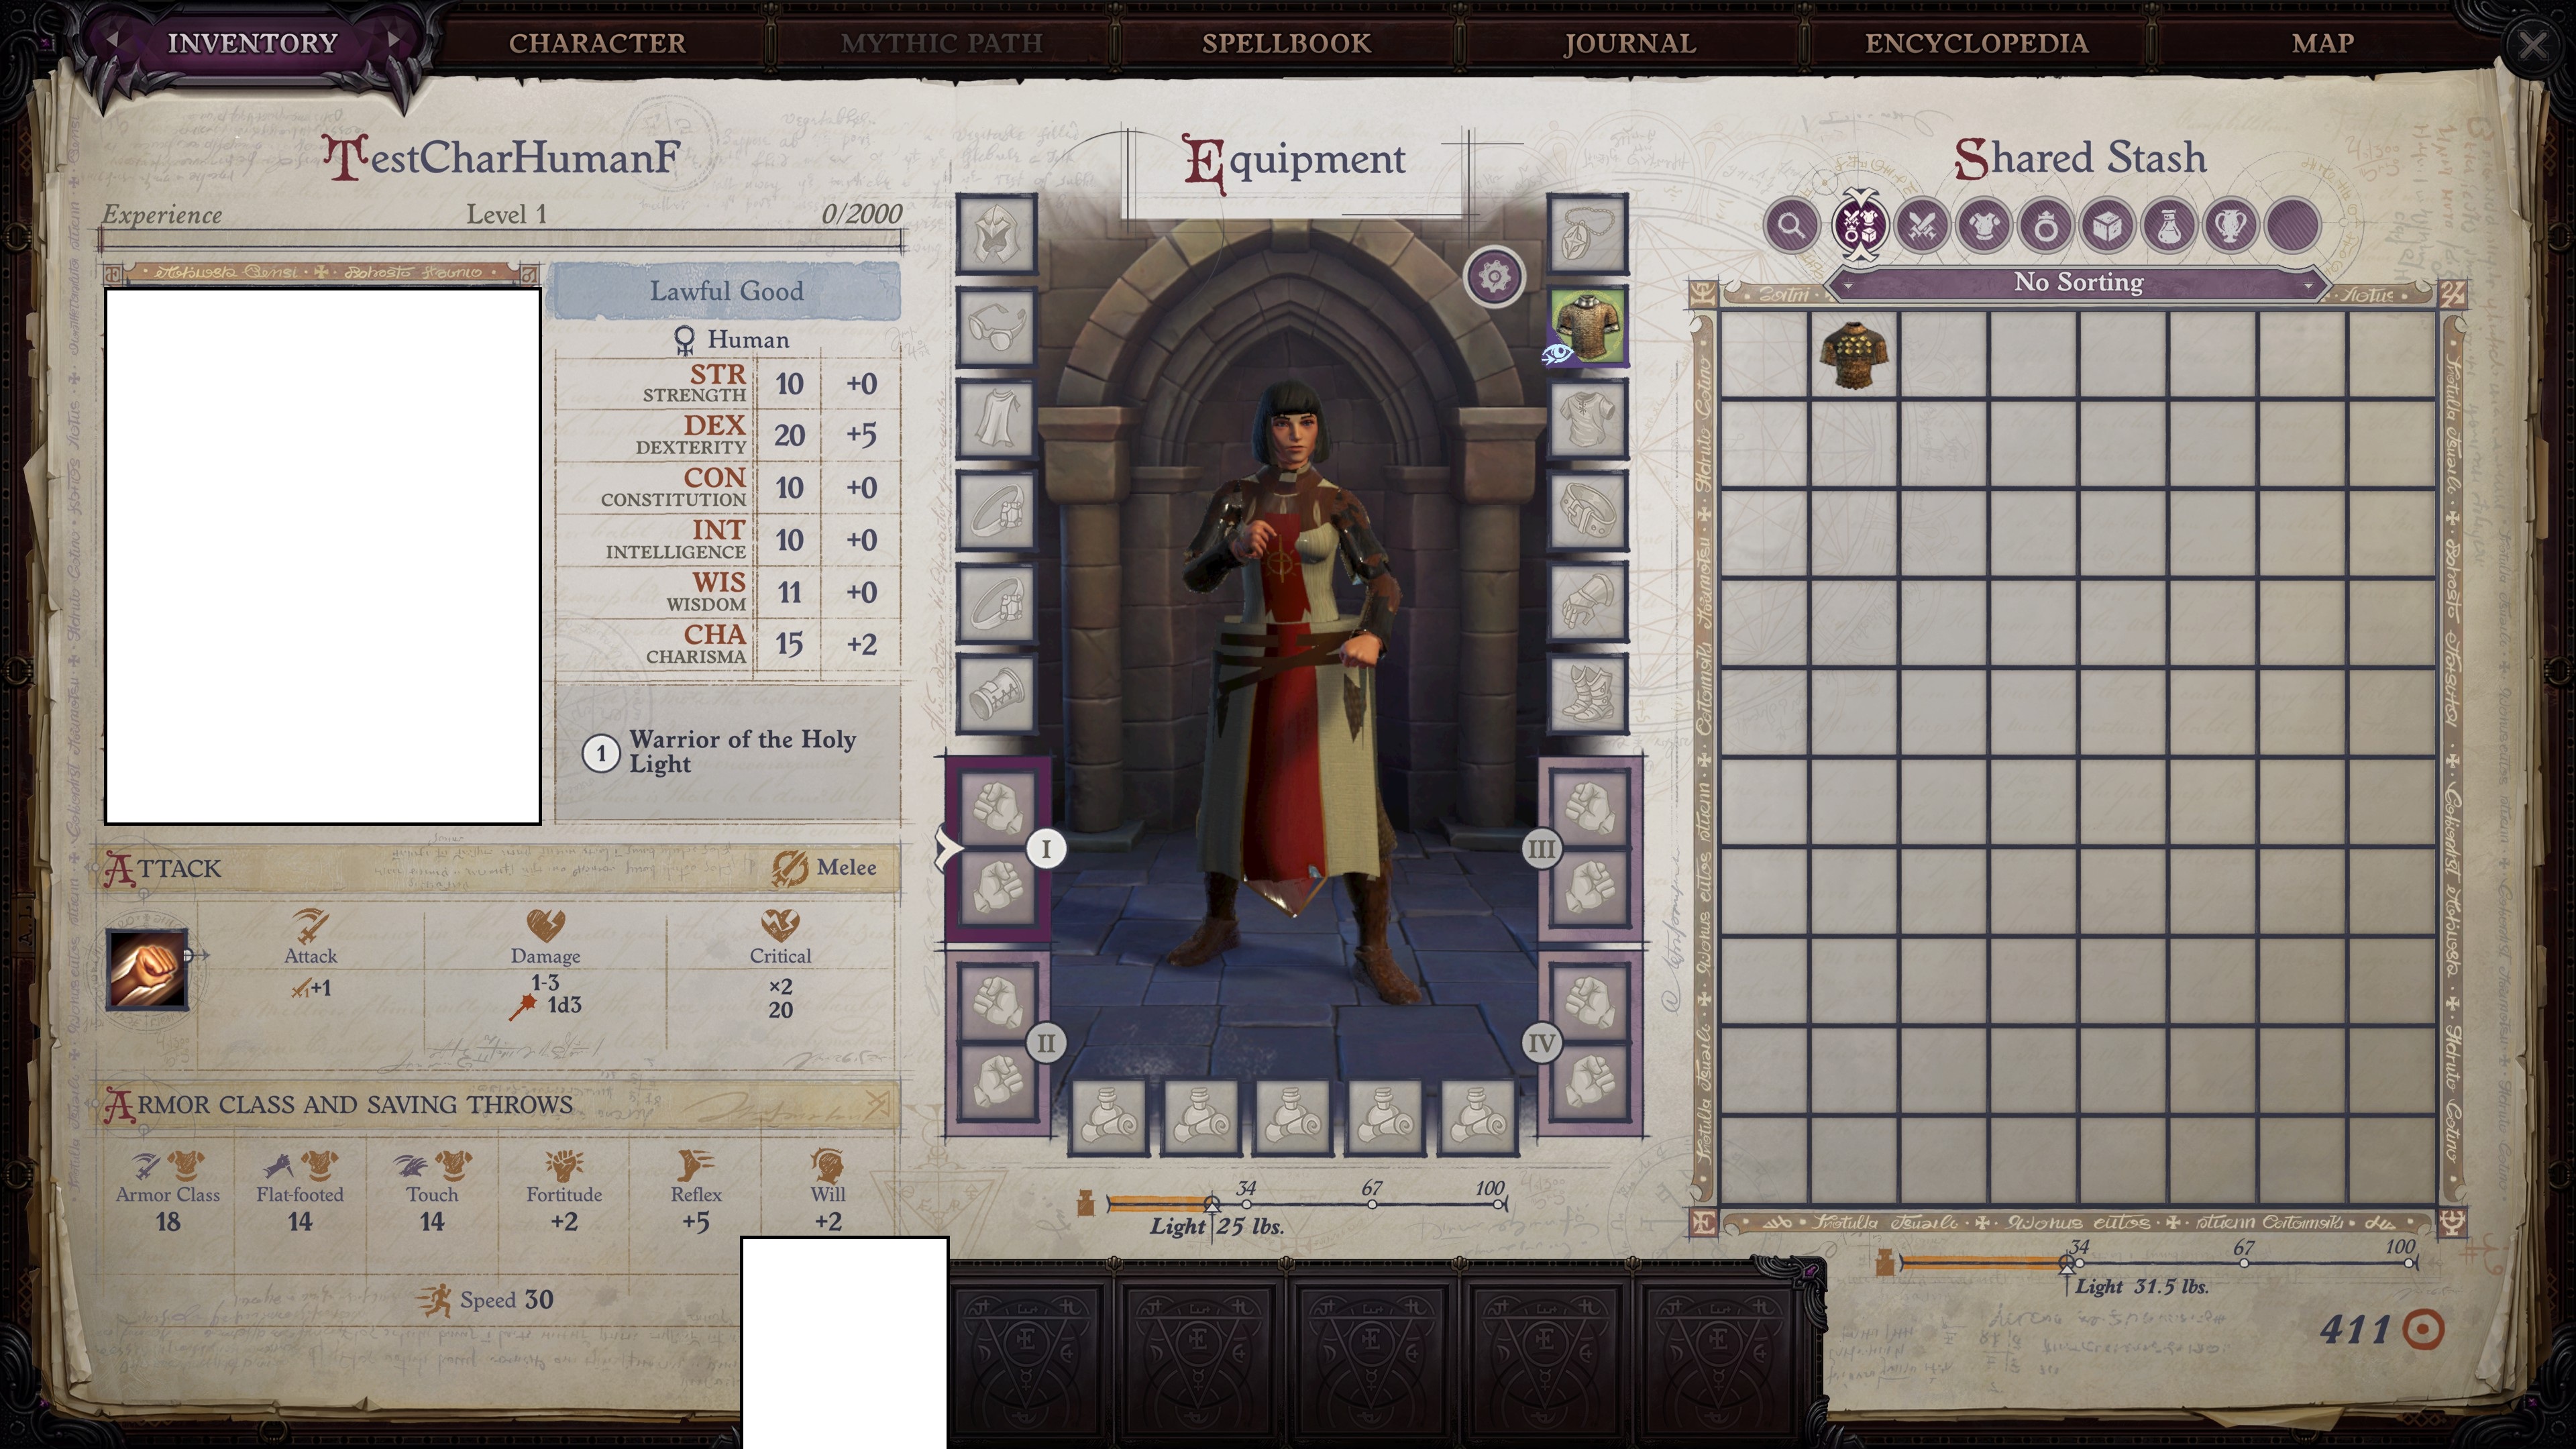Click the 411 gold amount
This screenshot has height=1449, width=2576.
2356,1330
